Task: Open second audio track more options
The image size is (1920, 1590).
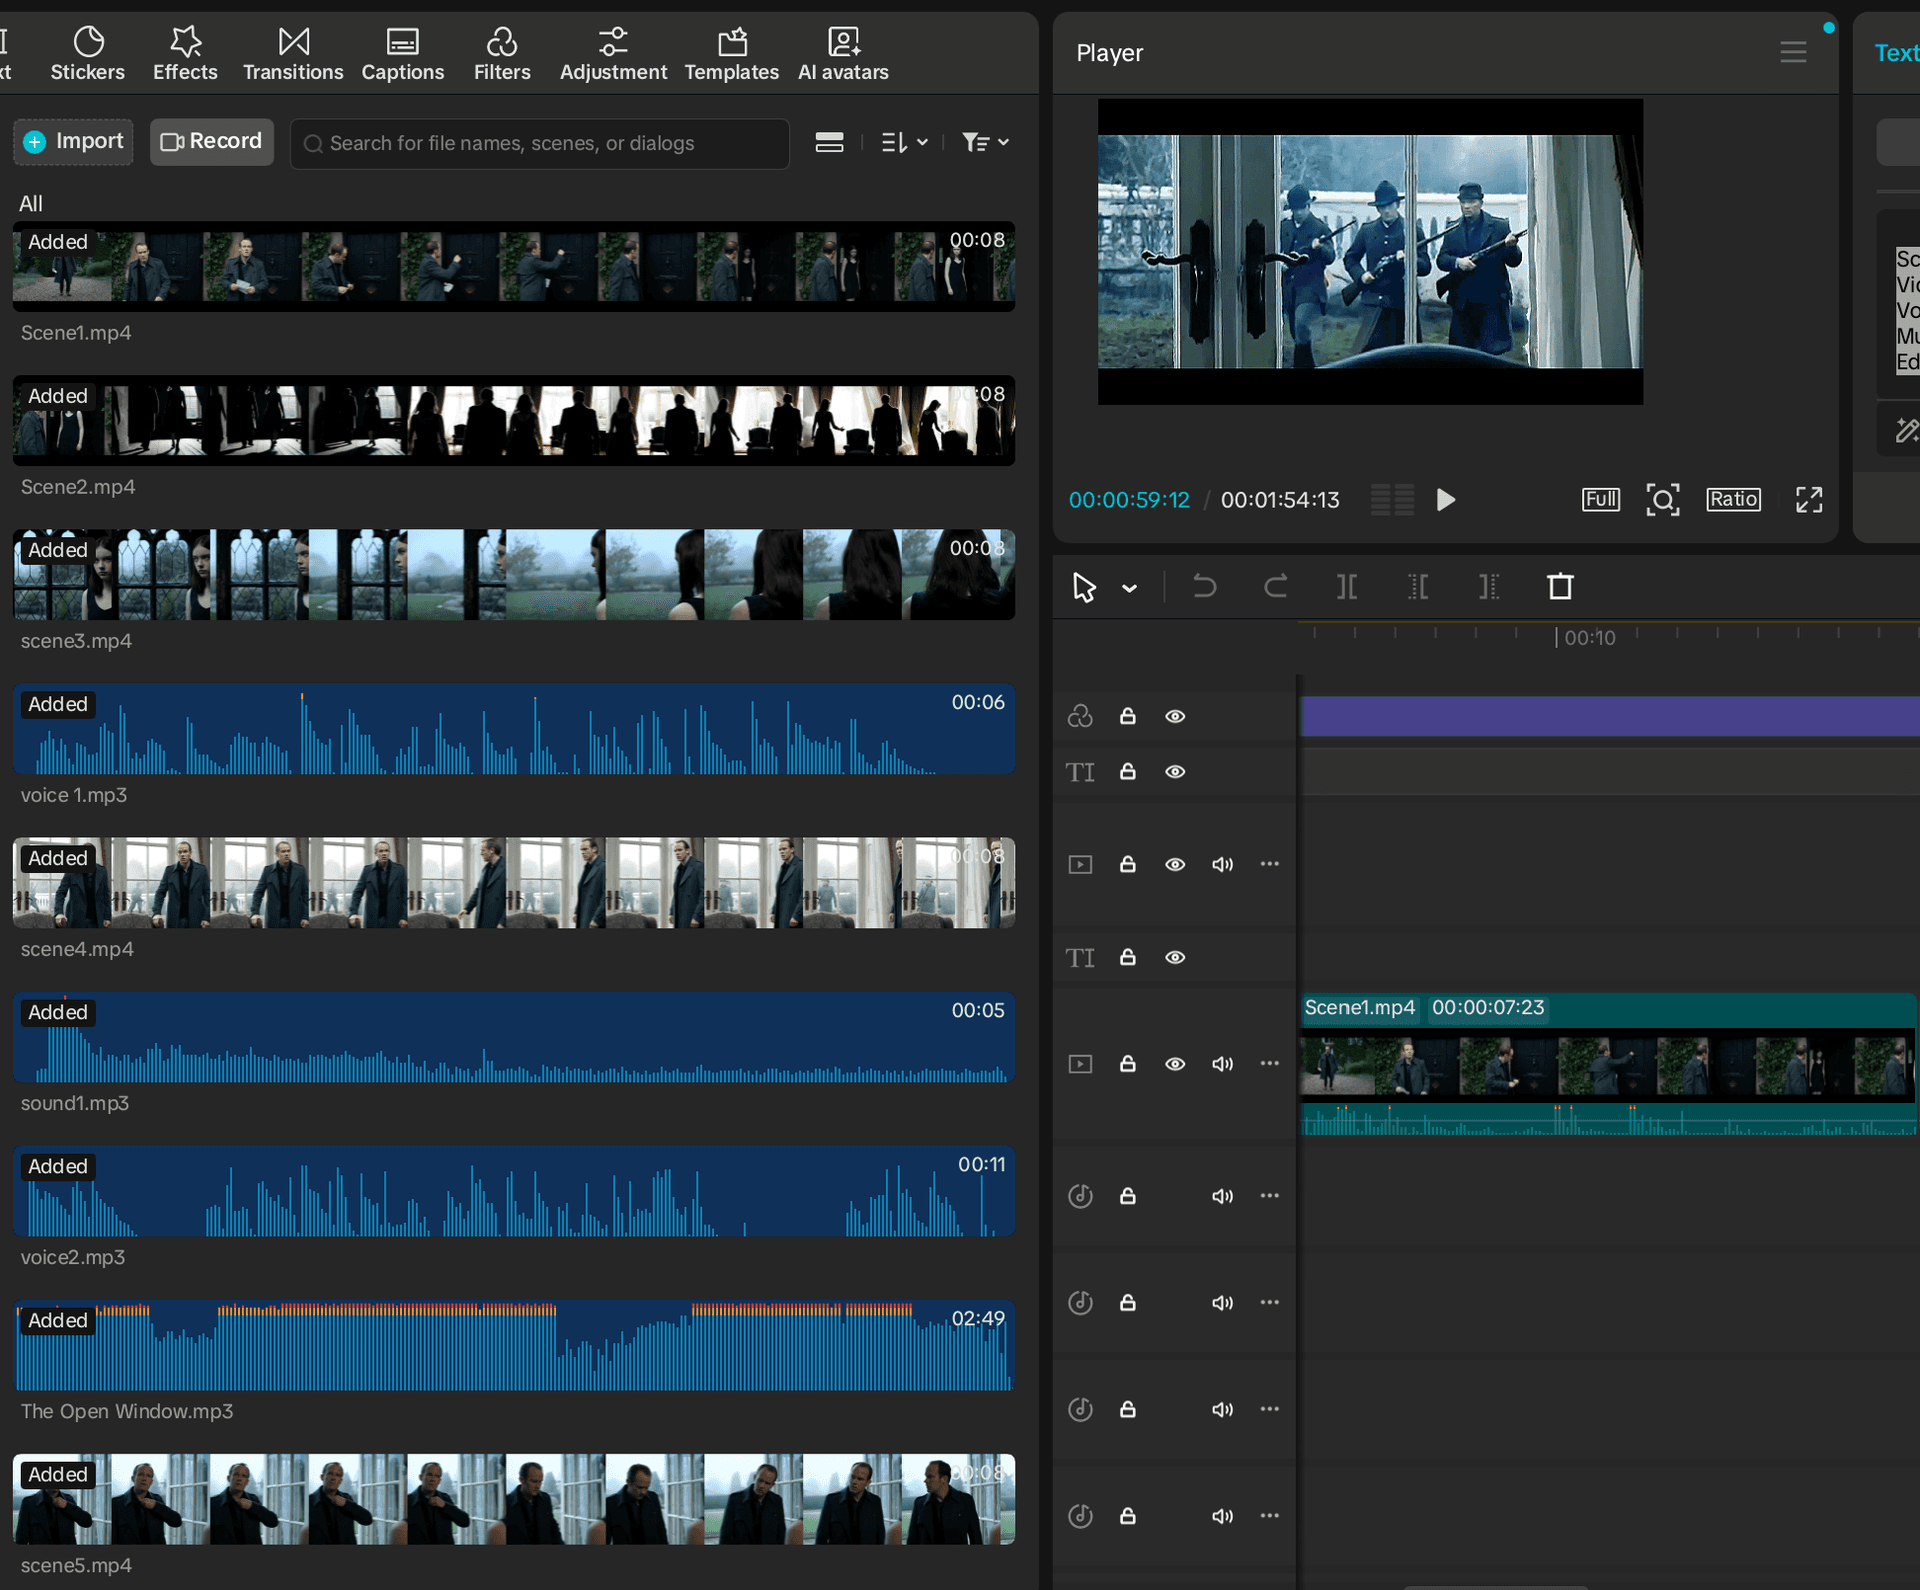Action: (x=1269, y=1301)
